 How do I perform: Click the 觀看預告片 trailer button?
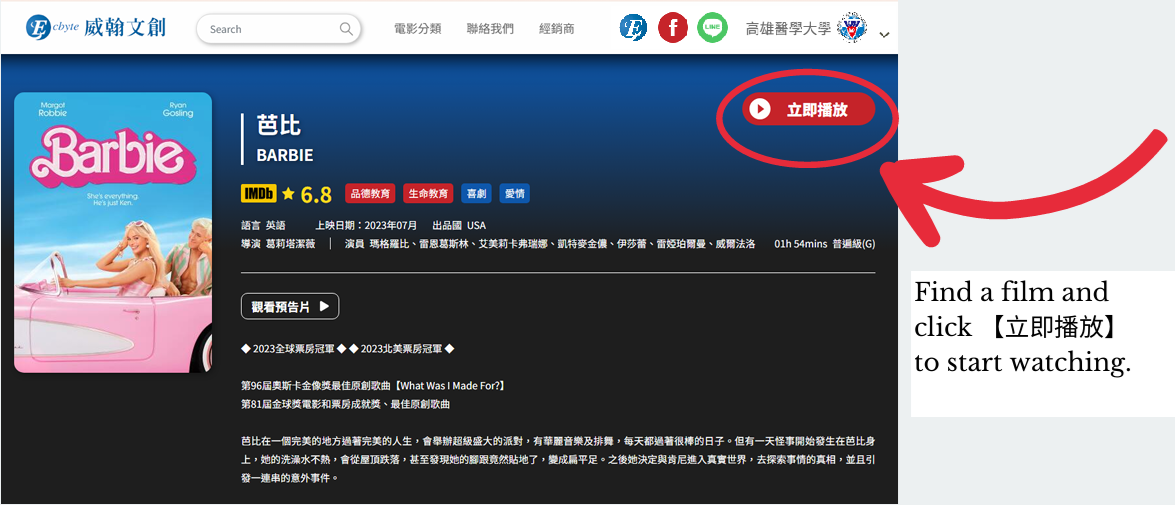coord(290,306)
